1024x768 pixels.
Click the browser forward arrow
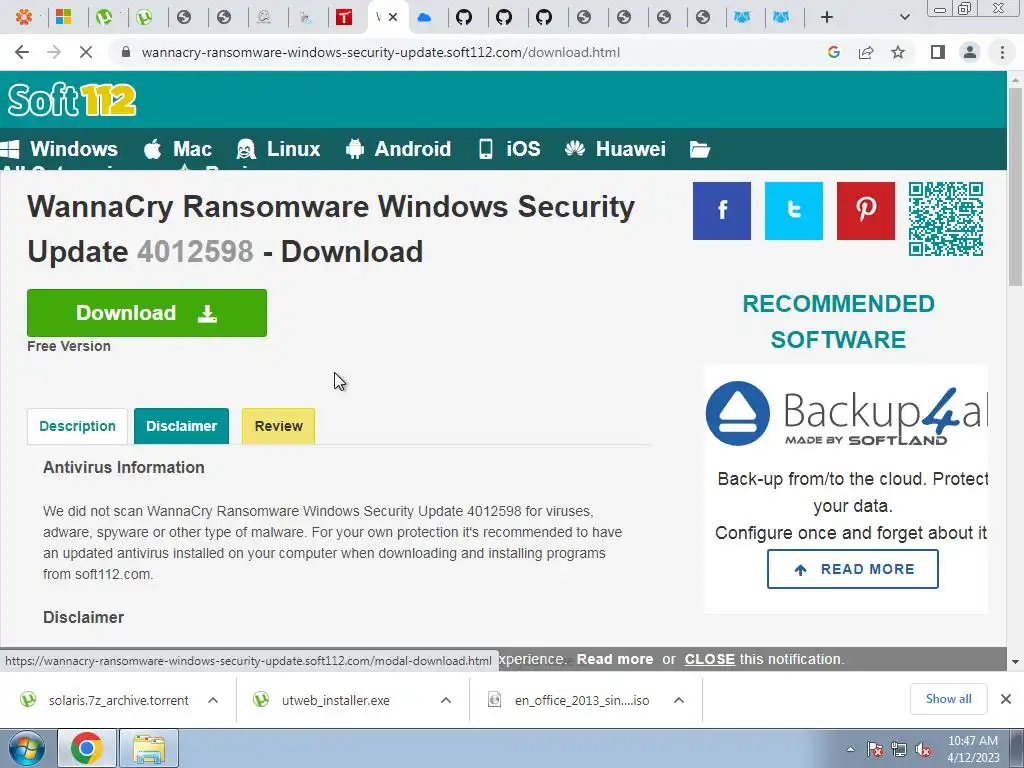coord(54,52)
